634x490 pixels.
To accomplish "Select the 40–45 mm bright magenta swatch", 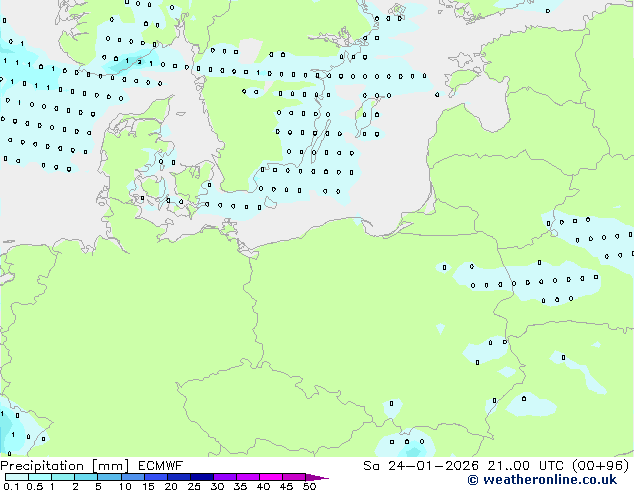I will coord(271,477).
